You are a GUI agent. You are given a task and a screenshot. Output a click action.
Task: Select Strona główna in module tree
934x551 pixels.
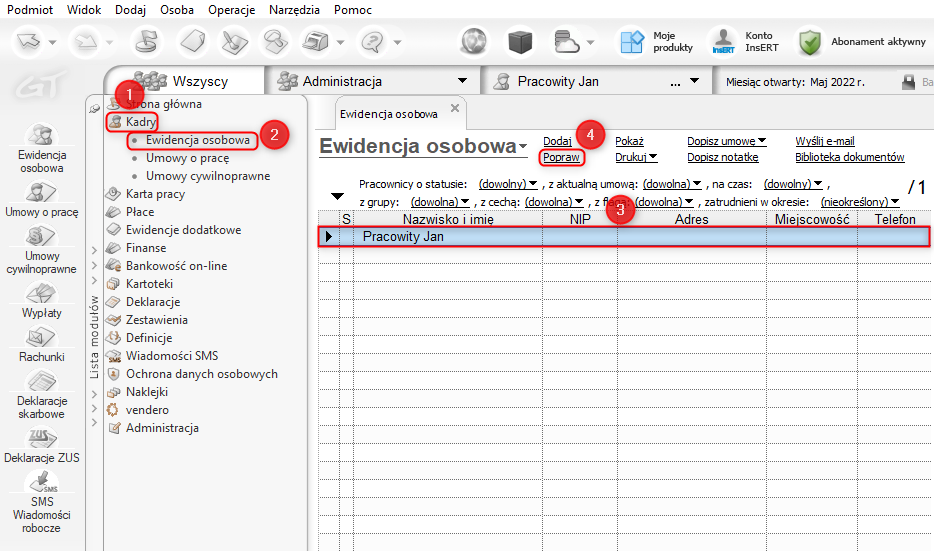pos(163,104)
